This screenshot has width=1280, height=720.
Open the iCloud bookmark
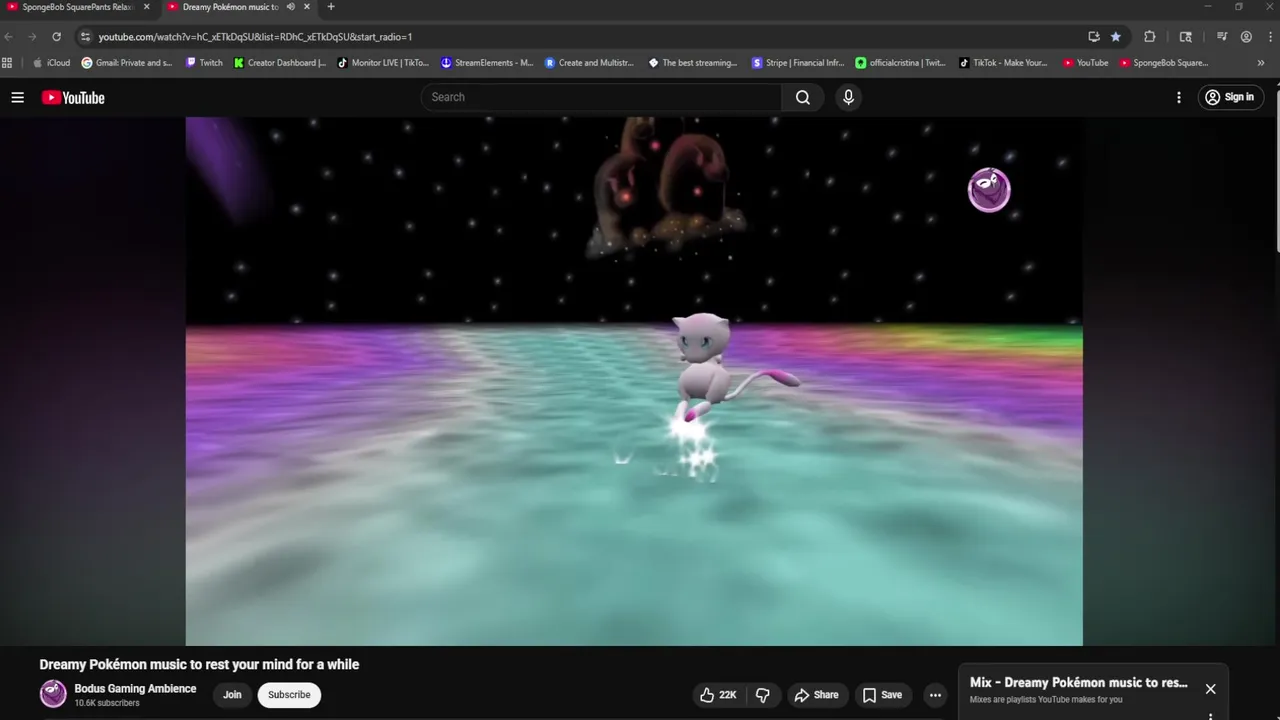[x=52, y=63]
